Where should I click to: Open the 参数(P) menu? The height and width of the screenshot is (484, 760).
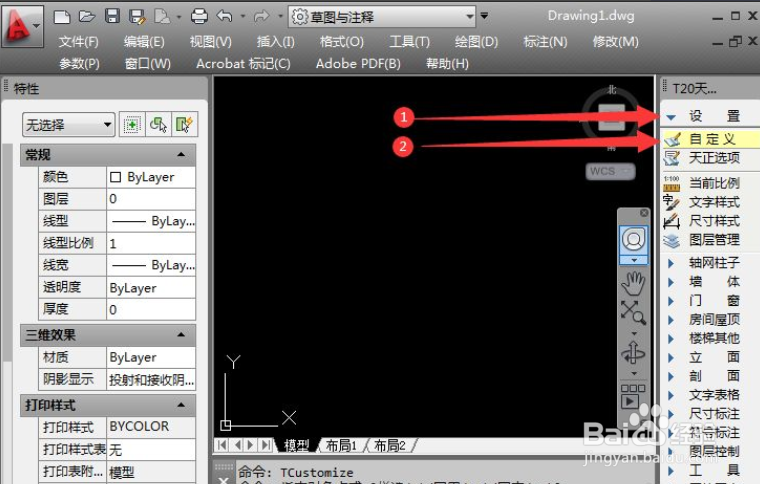[79, 63]
